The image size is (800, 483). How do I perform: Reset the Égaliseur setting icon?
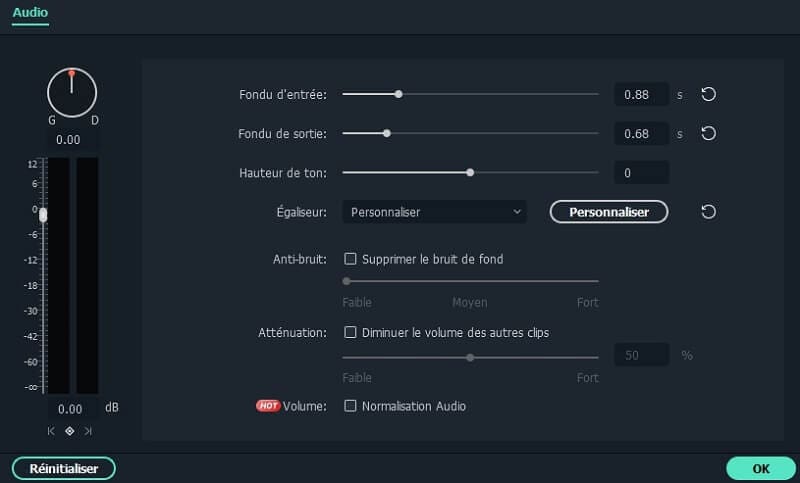pyautogui.click(x=708, y=212)
